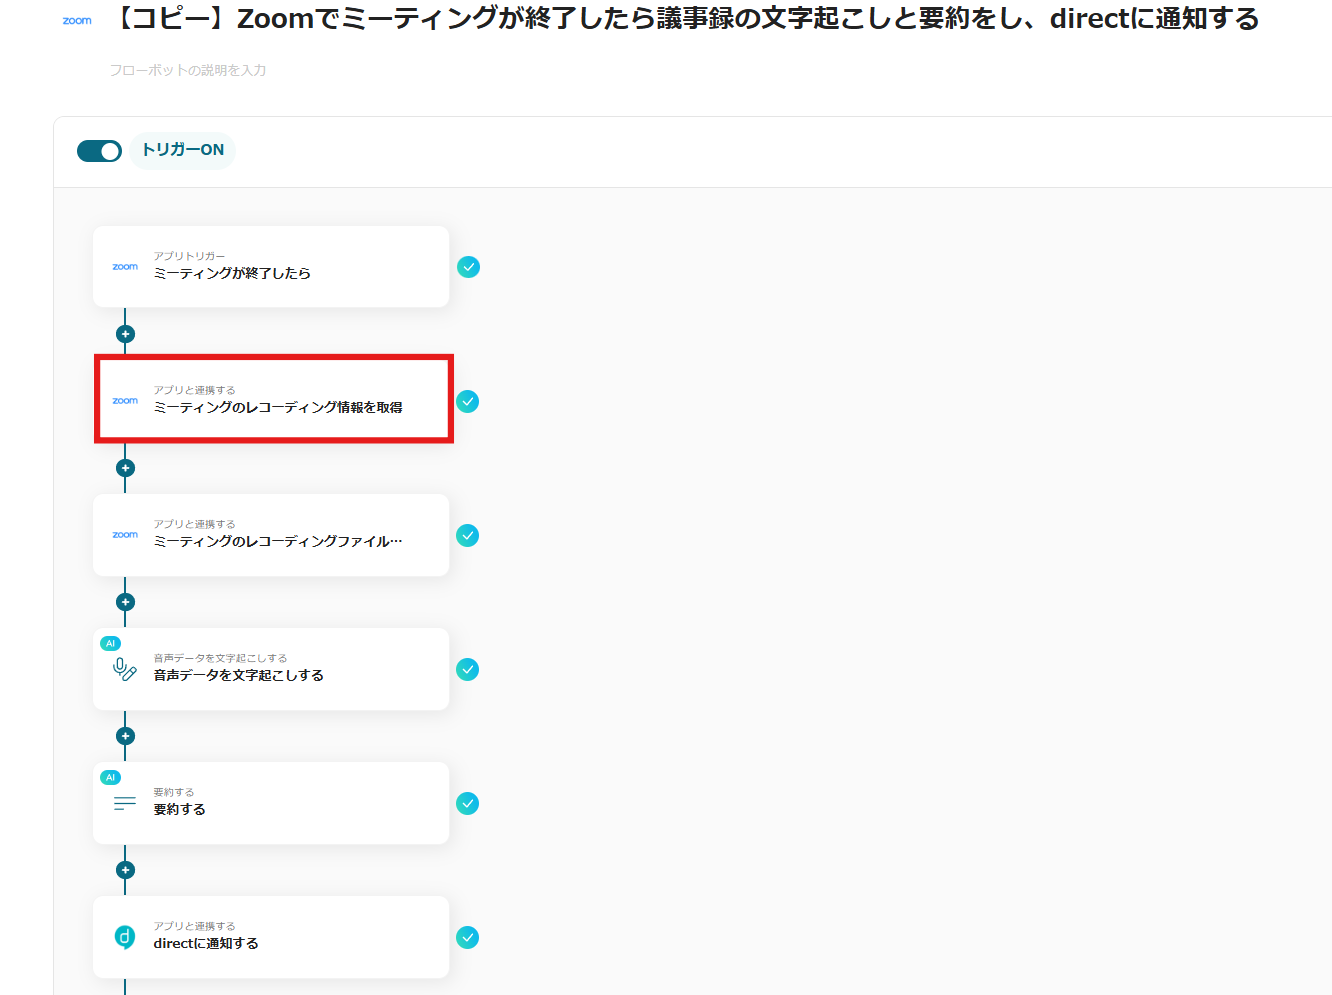
Task: Open the ミーティングのレコーディングファイル… step
Action: tap(271, 535)
